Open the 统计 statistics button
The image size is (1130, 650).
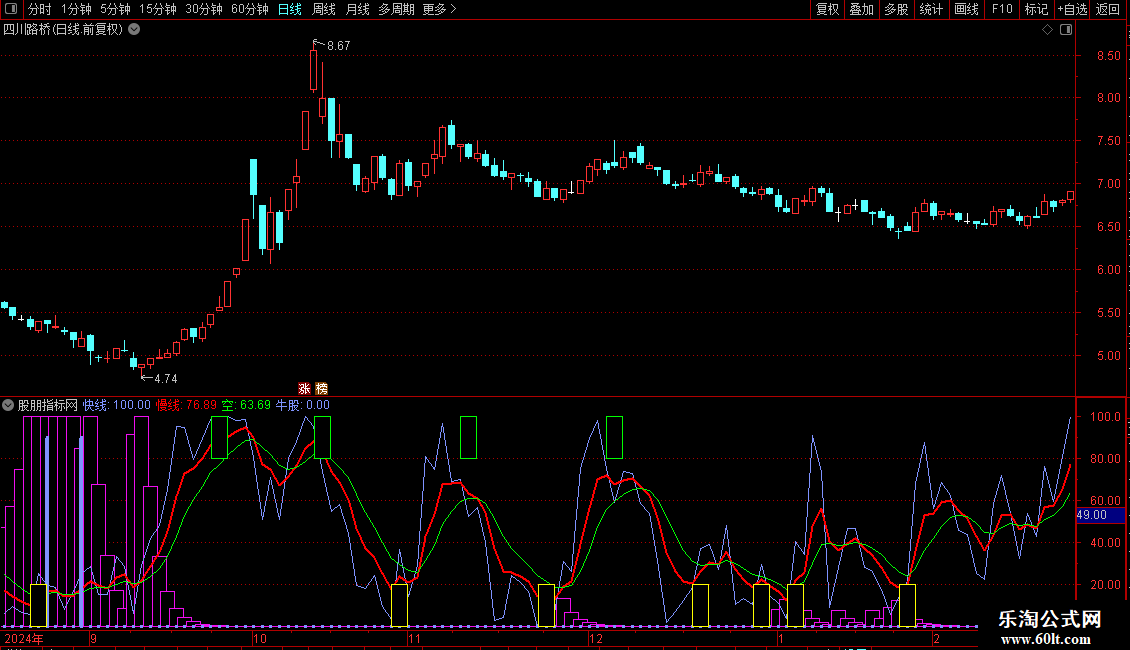[931, 10]
